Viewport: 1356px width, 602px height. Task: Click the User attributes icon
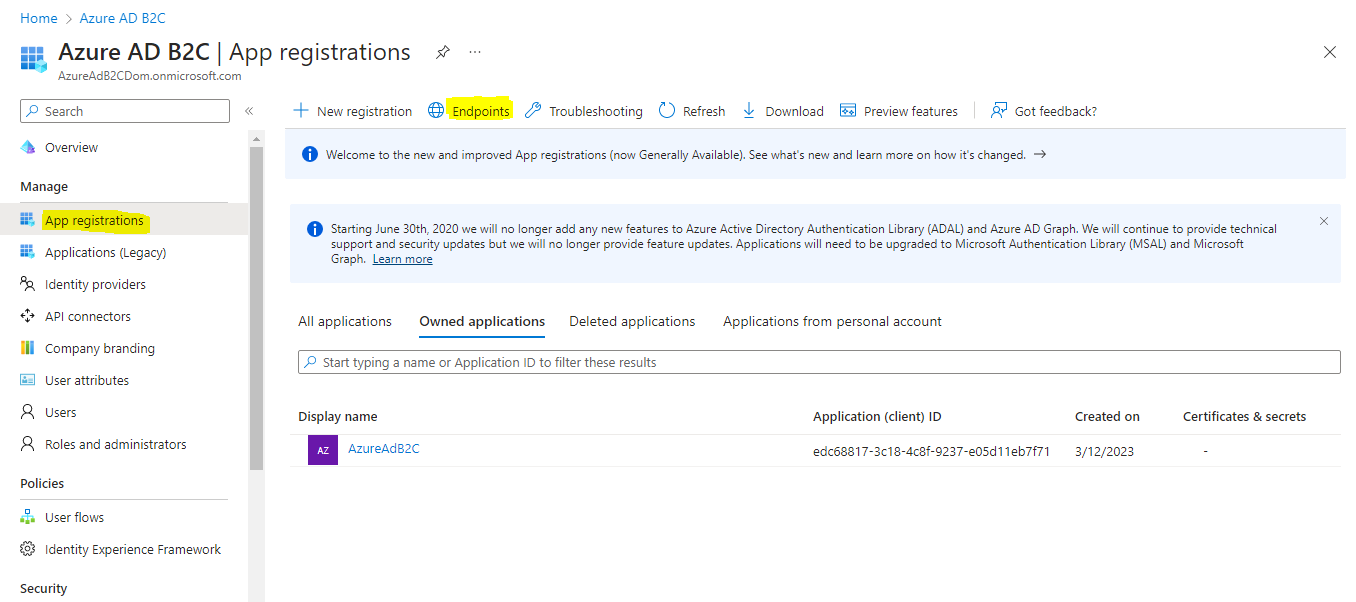pyautogui.click(x=28, y=380)
